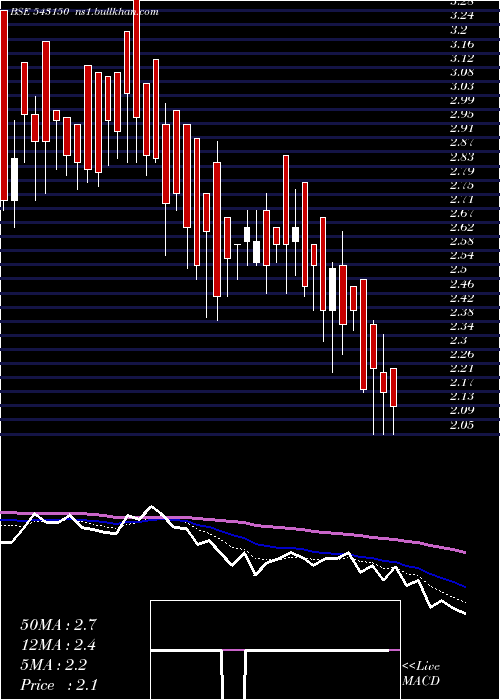The height and width of the screenshot is (700, 500).
Task: Click the 2.95 price level label
Action: point(462,114)
